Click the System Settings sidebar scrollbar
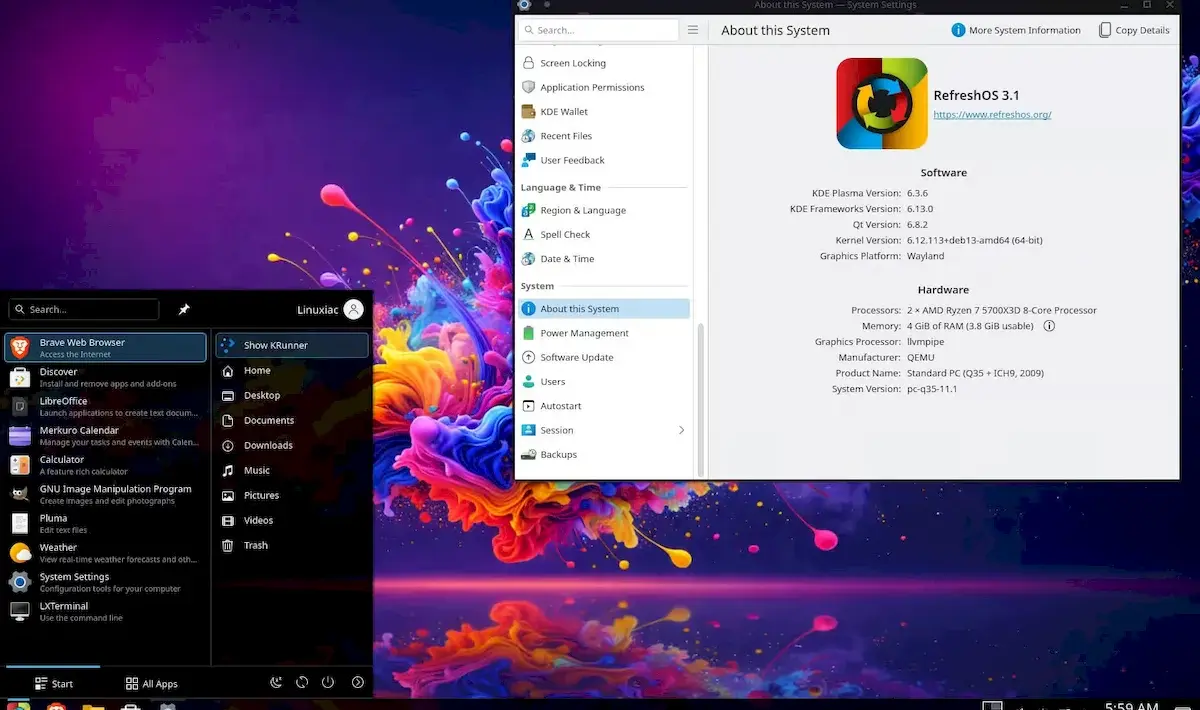1200x710 pixels. (700, 400)
